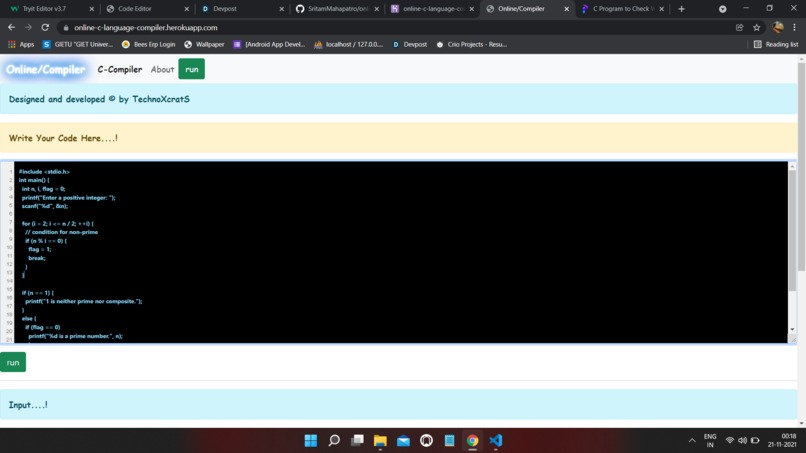The height and width of the screenshot is (453, 806).
Task: Open volume control icon
Action: (742, 441)
